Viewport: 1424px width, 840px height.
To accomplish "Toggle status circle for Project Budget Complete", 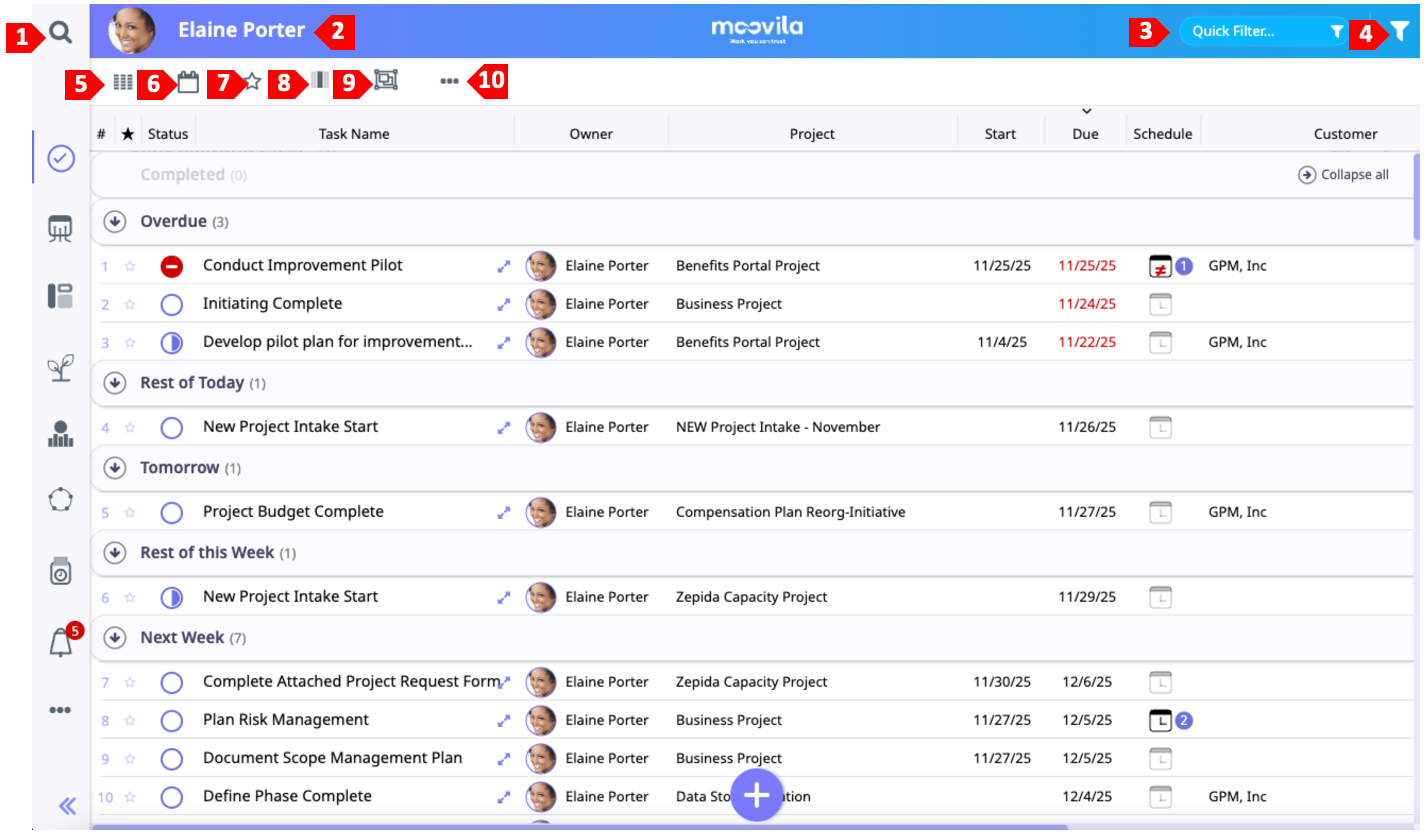I will [172, 512].
